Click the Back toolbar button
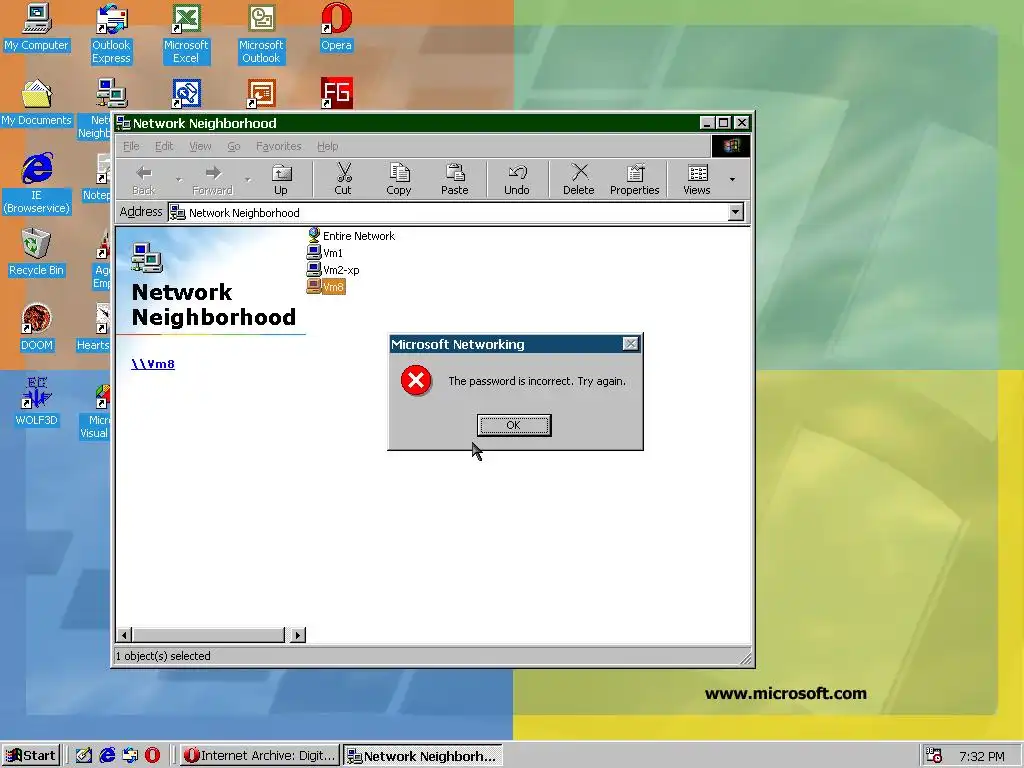 pos(144,180)
